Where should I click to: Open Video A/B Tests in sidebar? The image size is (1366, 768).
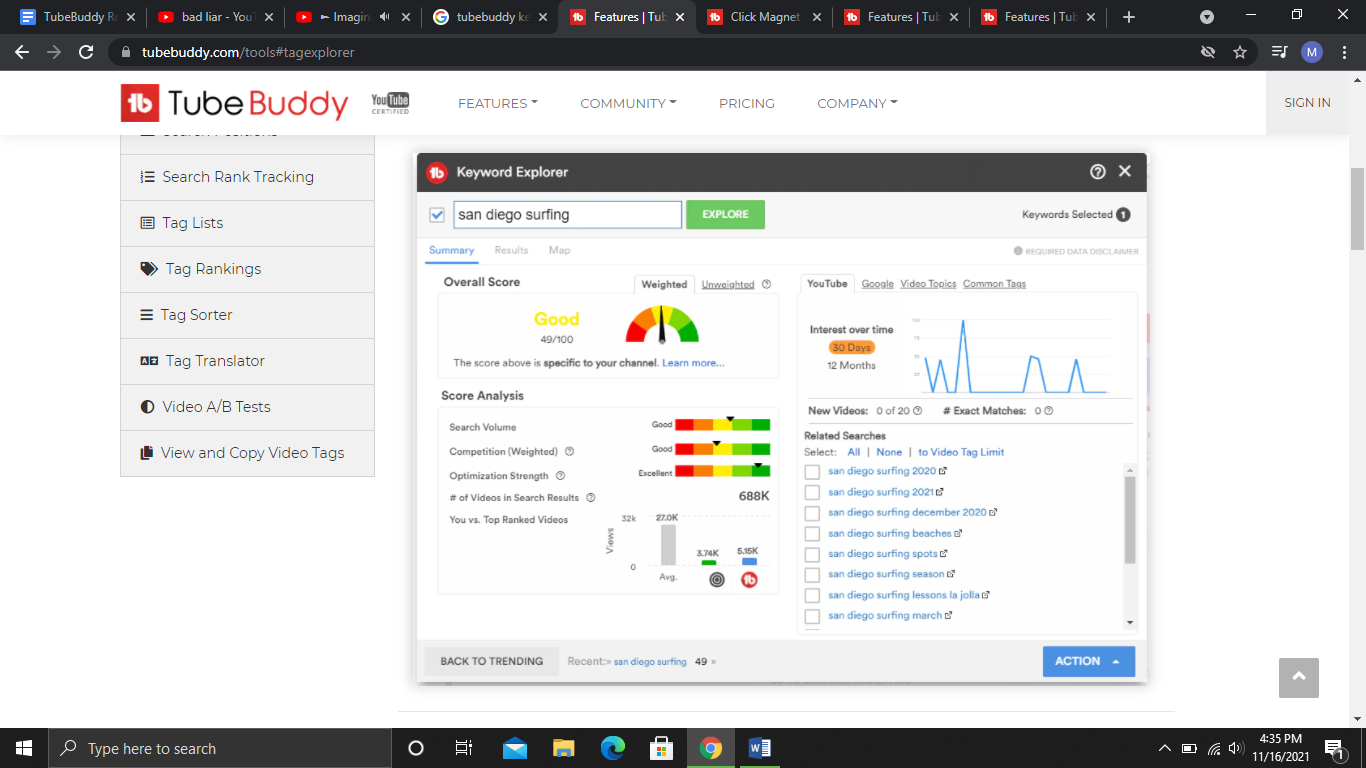click(247, 407)
